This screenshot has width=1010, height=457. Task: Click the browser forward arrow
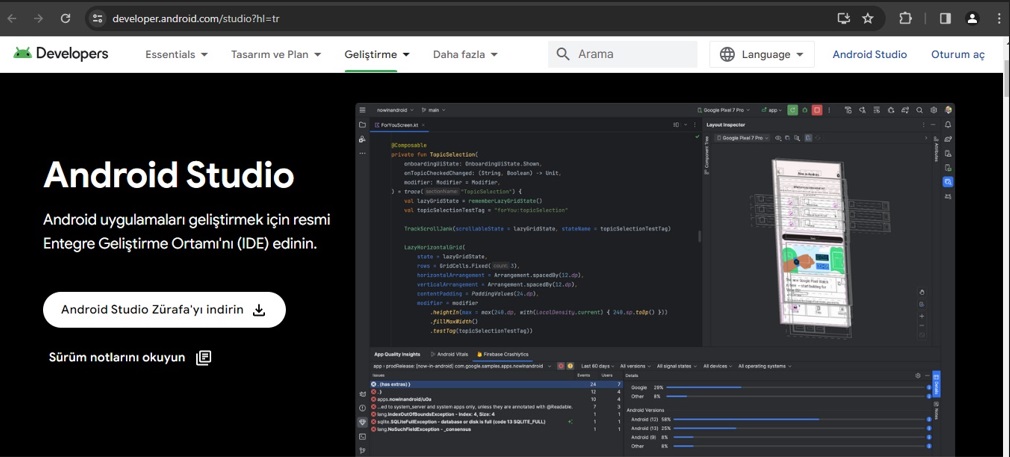tap(39, 18)
